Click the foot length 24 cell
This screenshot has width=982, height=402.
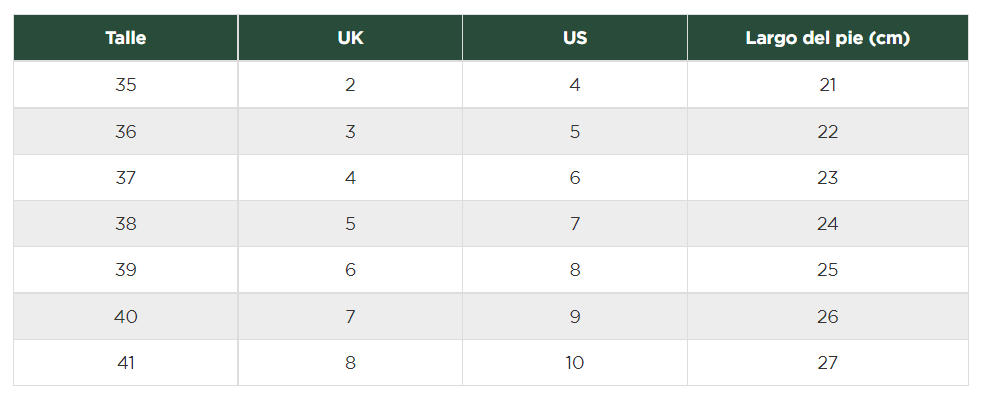tap(828, 224)
